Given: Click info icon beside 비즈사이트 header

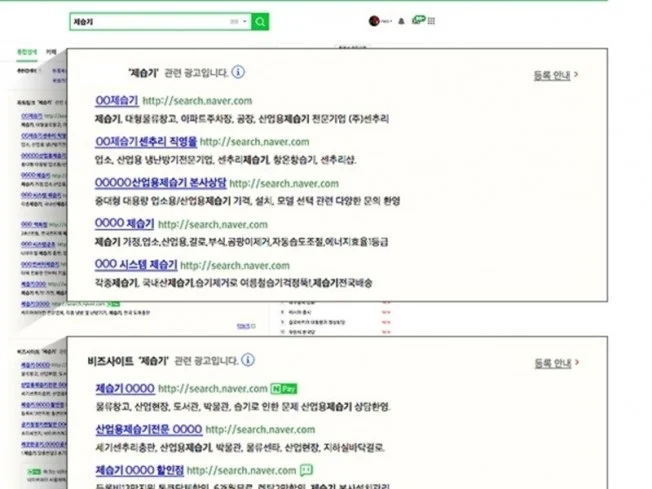Looking at the screenshot, I should coord(248,360).
